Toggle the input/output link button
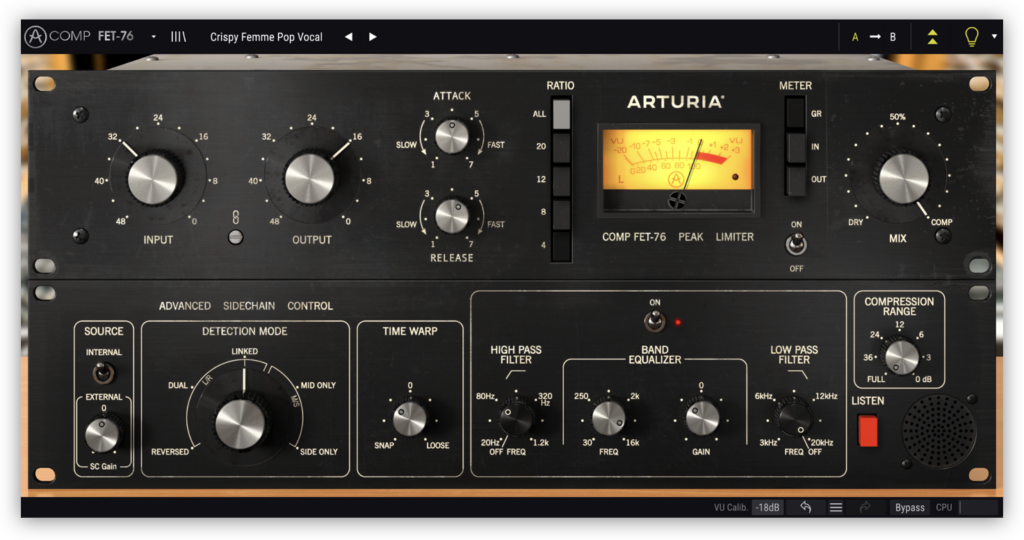 pyautogui.click(x=236, y=237)
